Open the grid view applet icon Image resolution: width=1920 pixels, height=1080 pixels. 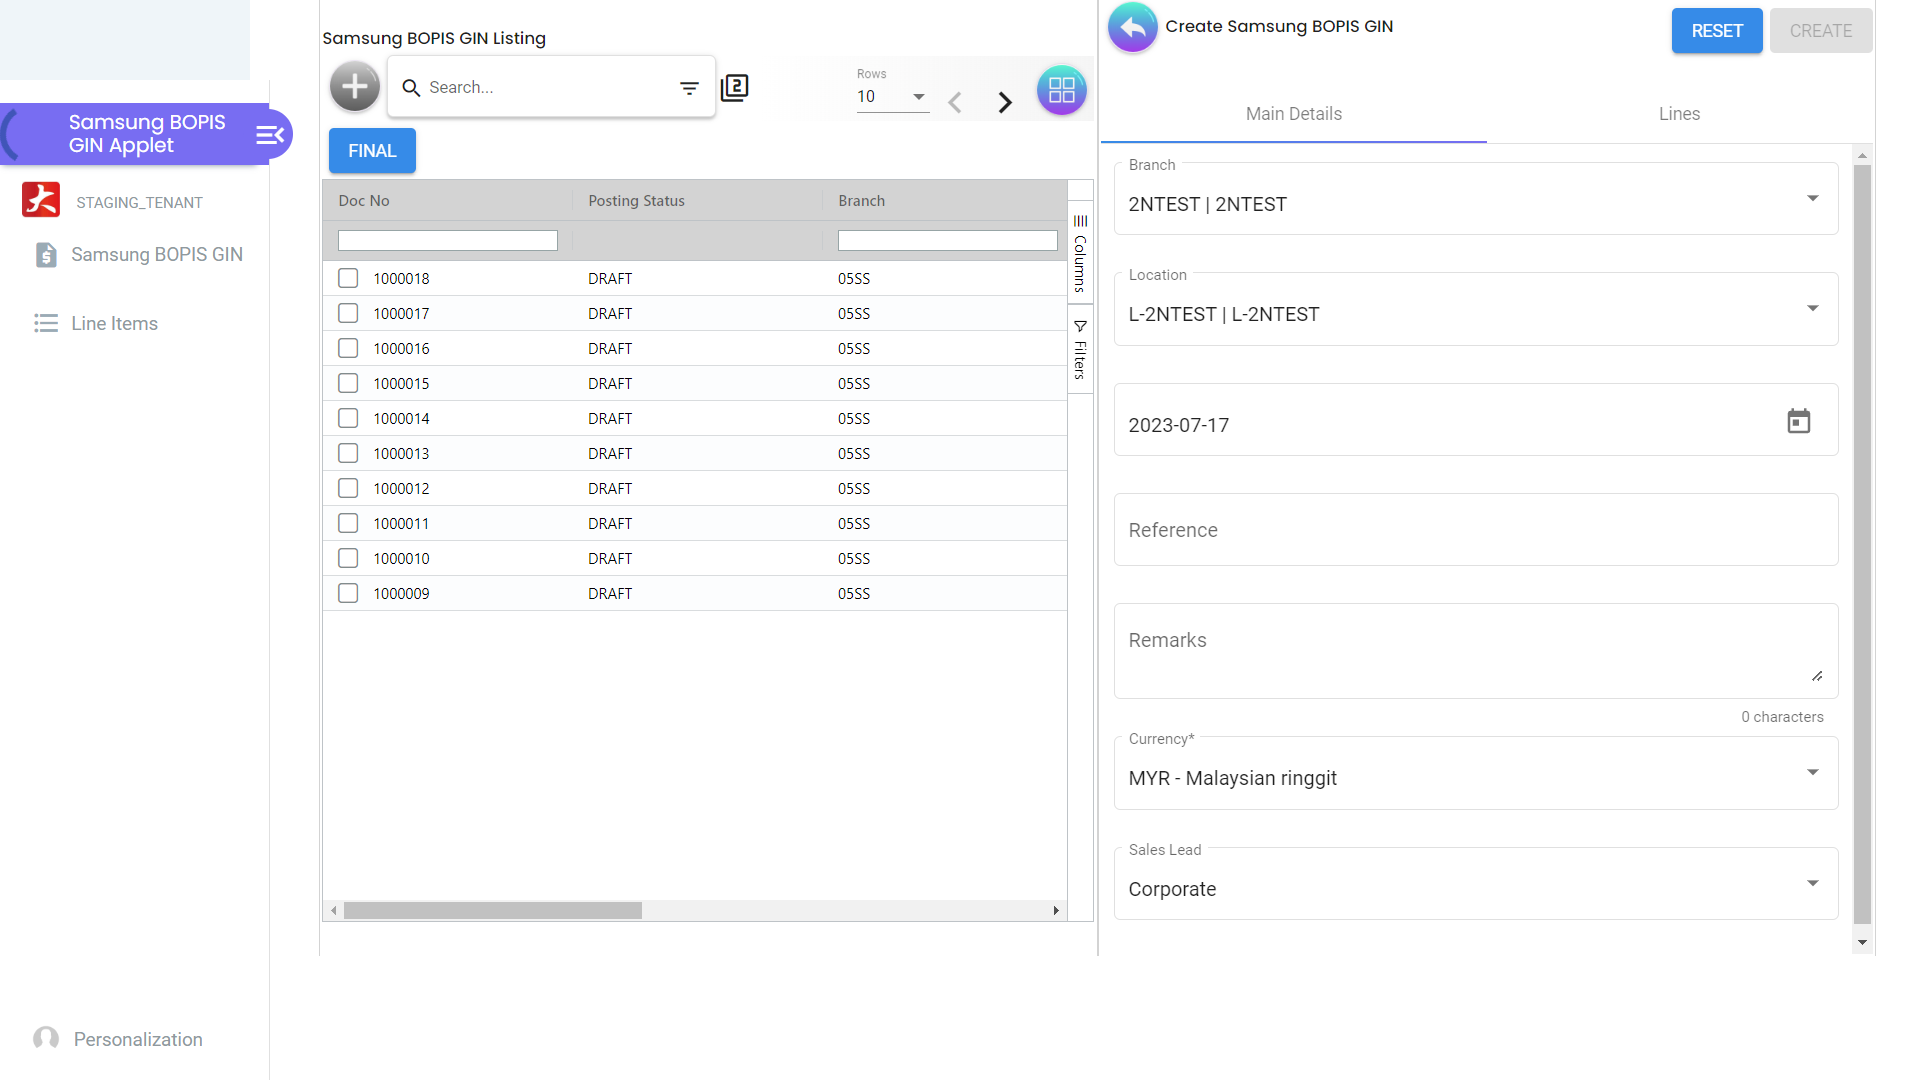1061,90
